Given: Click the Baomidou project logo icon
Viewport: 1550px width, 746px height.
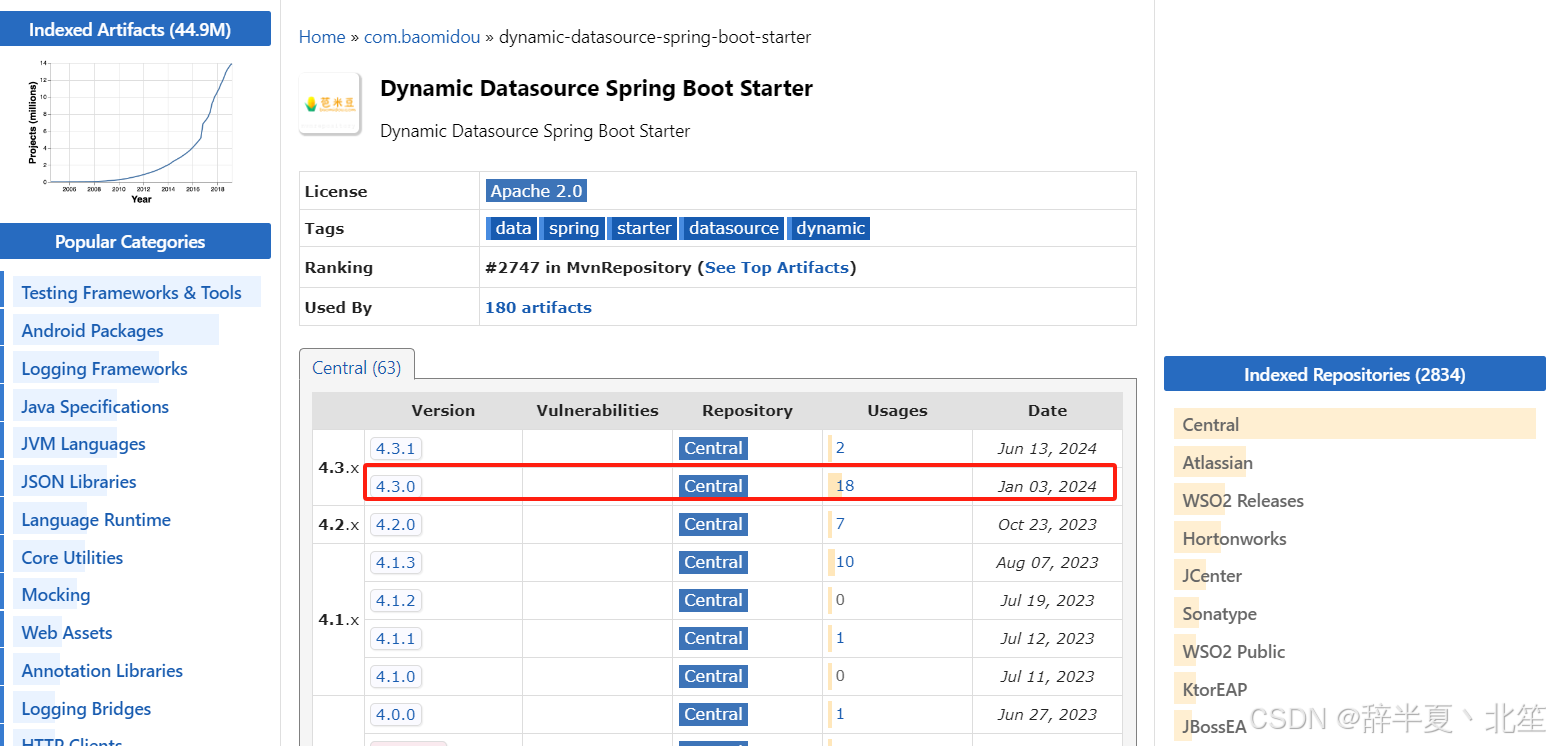Looking at the screenshot, I should coord(330,103).
